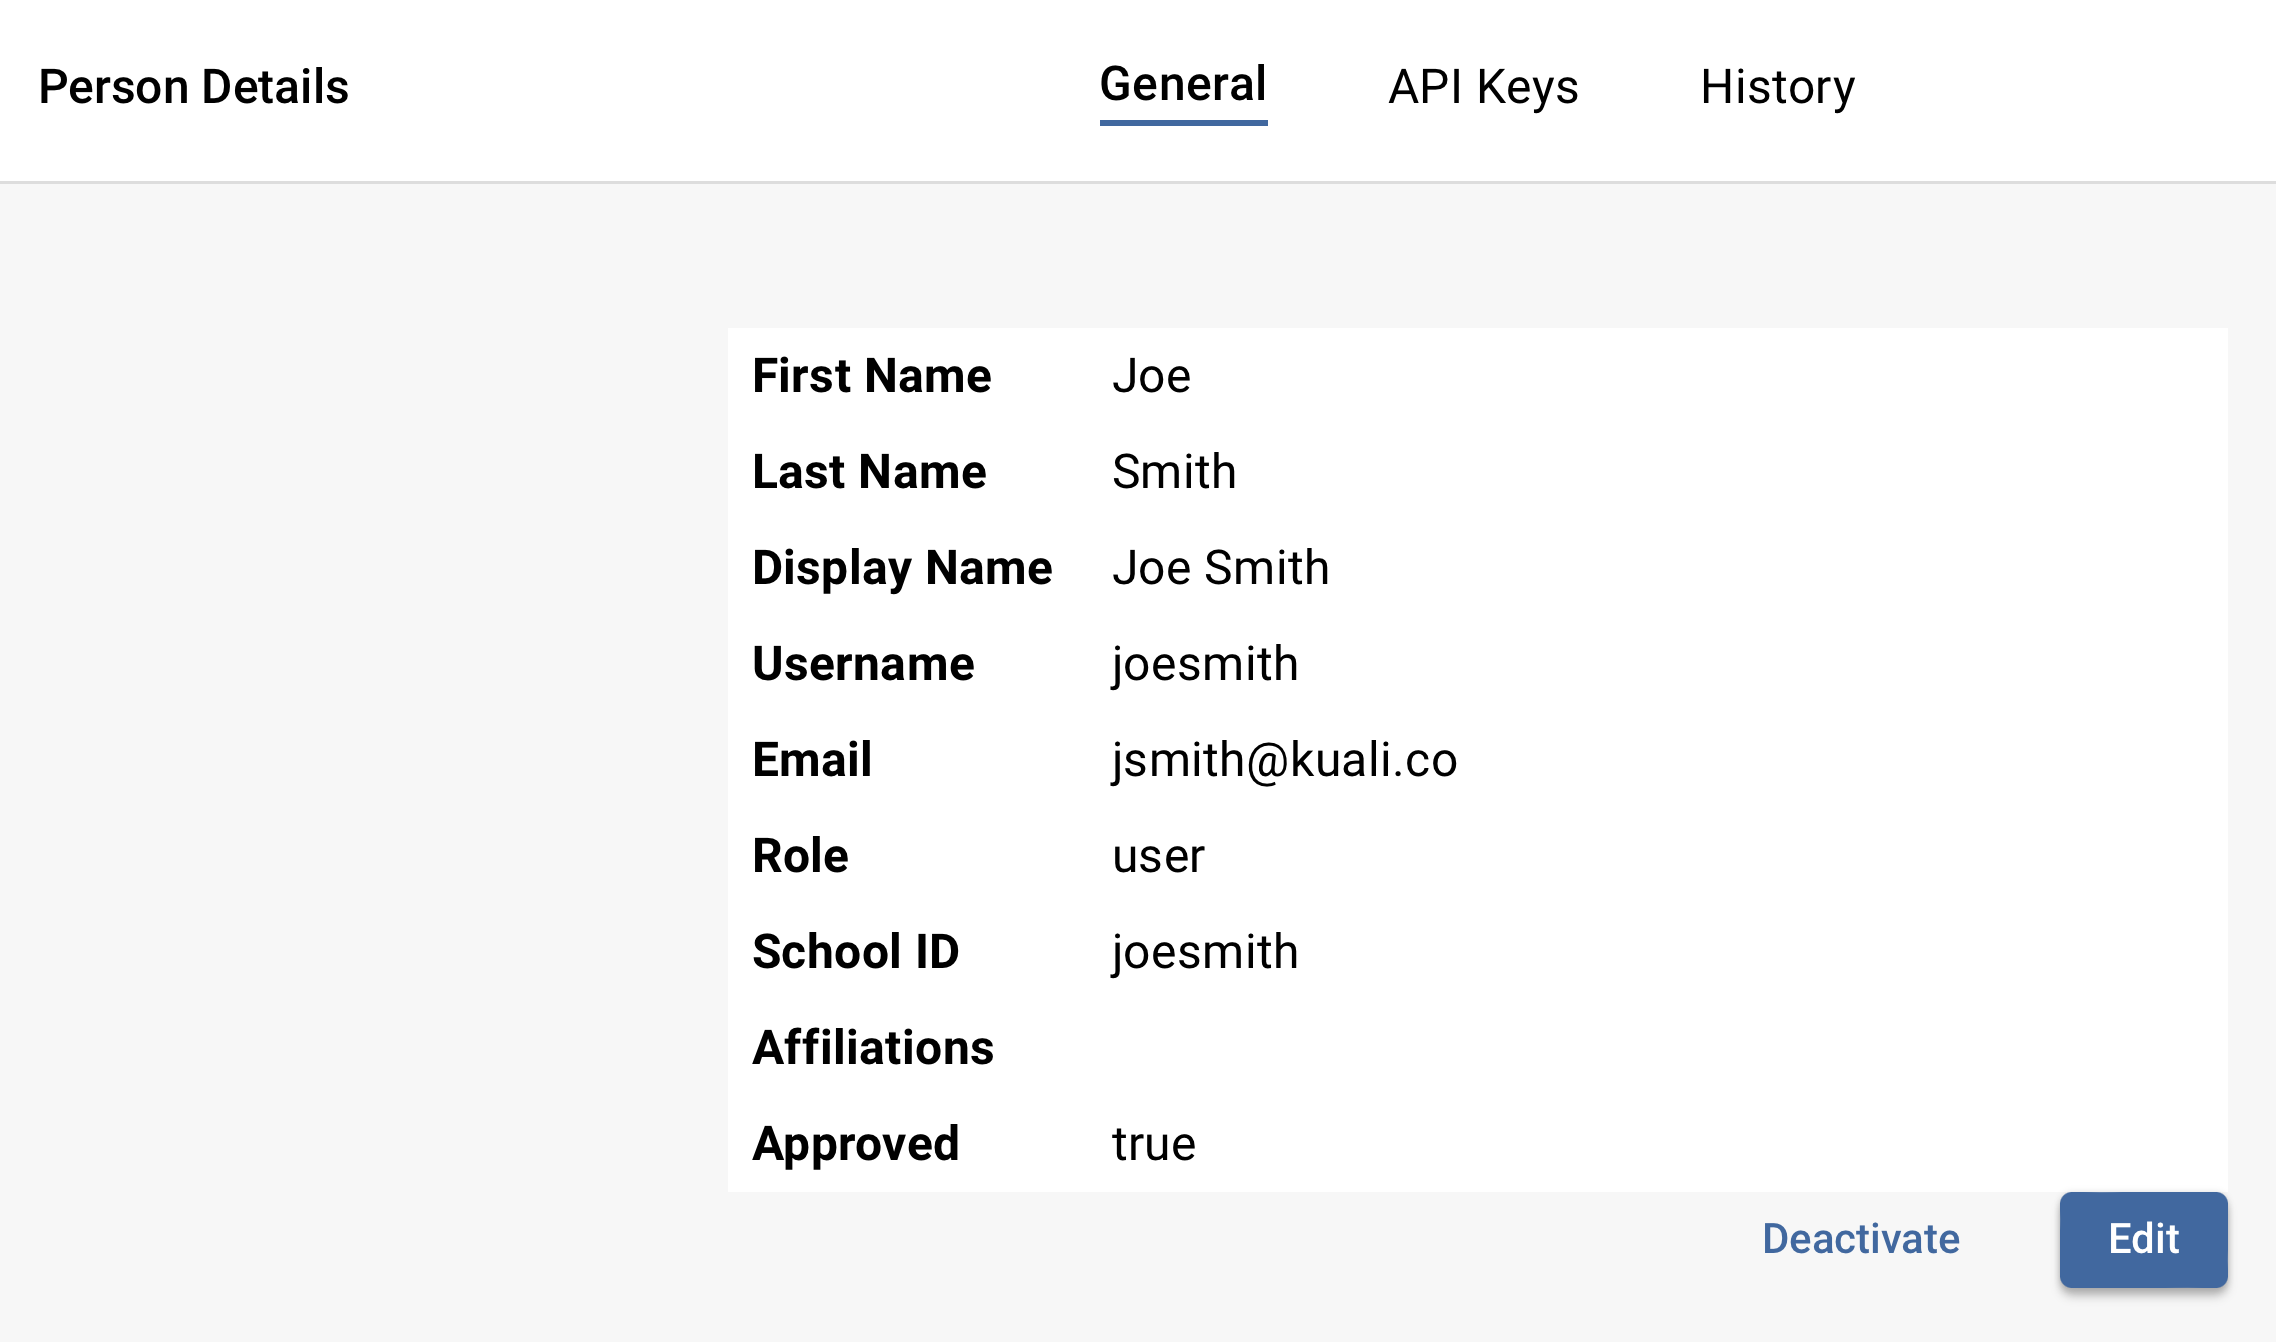Click the Affiliations field label
The image size is (2276, 1342).
click(873, 1048)
